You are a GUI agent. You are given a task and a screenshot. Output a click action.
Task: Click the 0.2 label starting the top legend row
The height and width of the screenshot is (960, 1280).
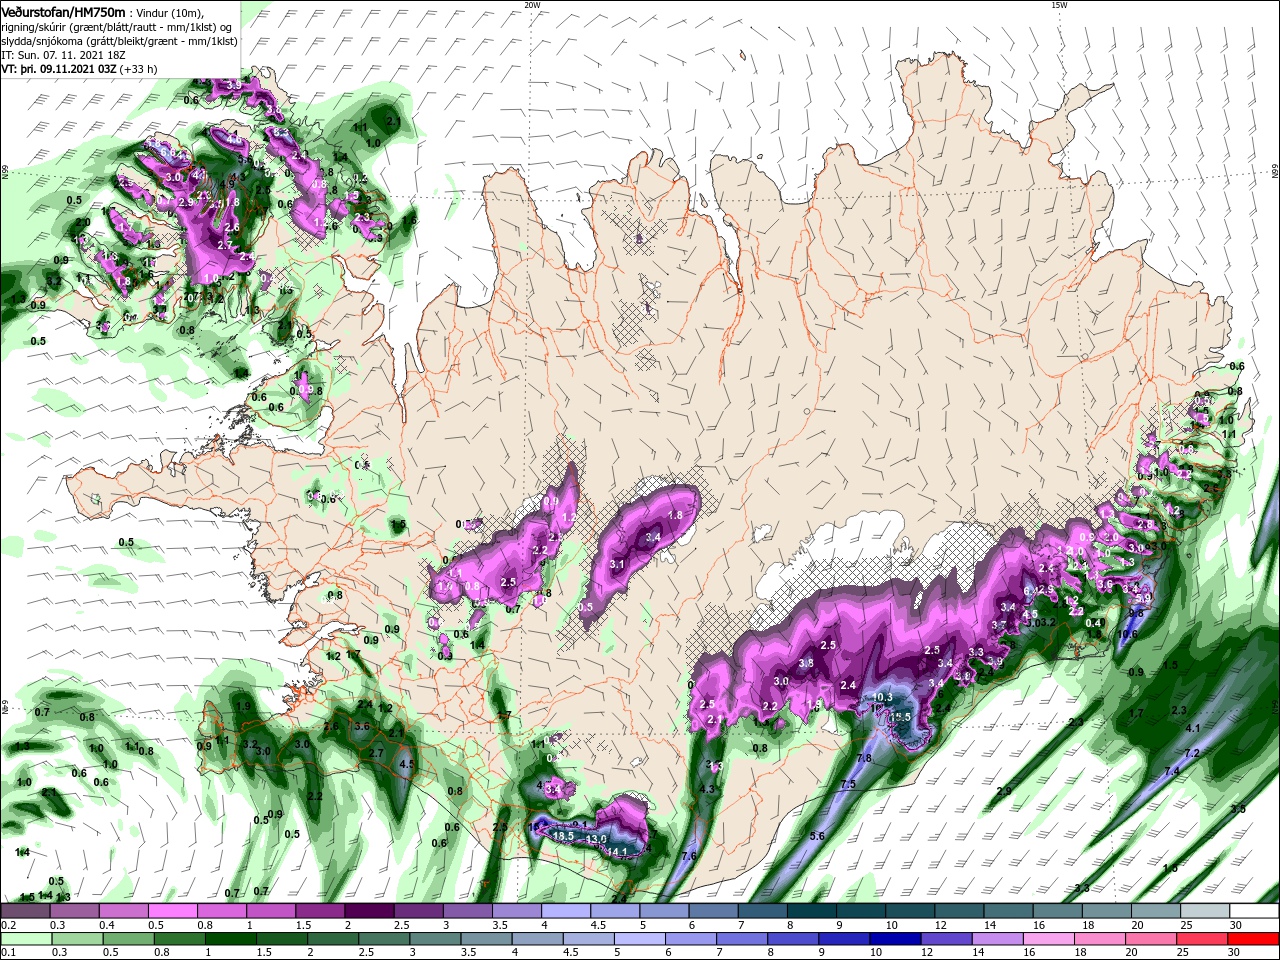(x=8, y=925)
